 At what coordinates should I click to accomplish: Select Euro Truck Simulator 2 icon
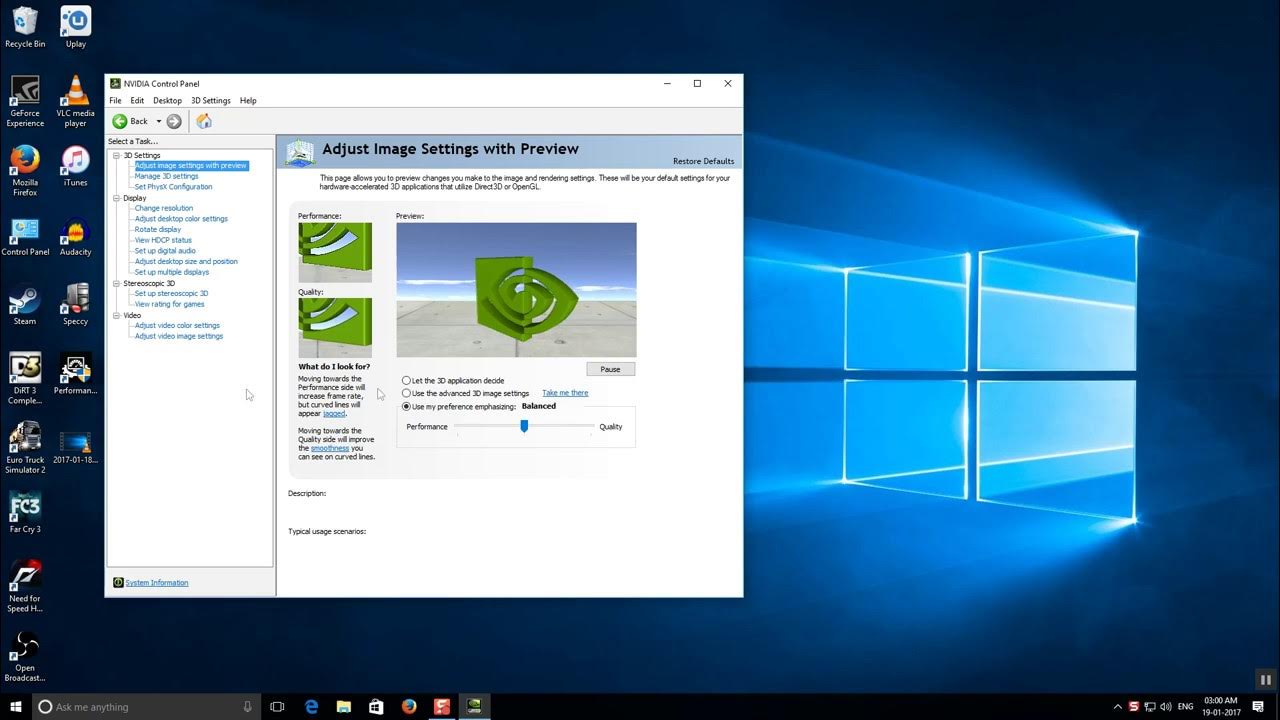pos(25,447)
